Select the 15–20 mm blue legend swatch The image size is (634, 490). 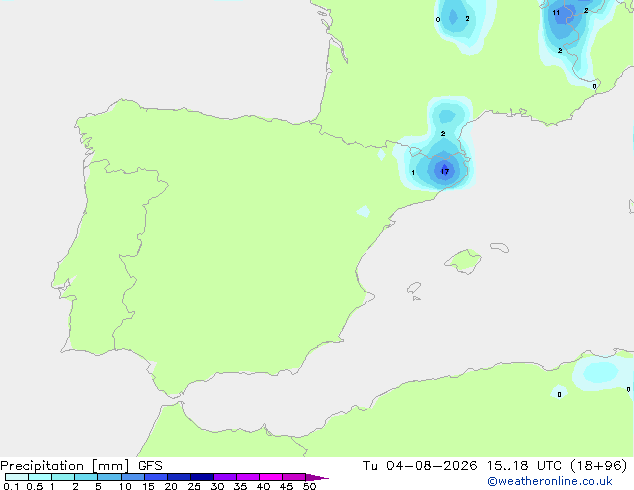(x=156, y=477)
